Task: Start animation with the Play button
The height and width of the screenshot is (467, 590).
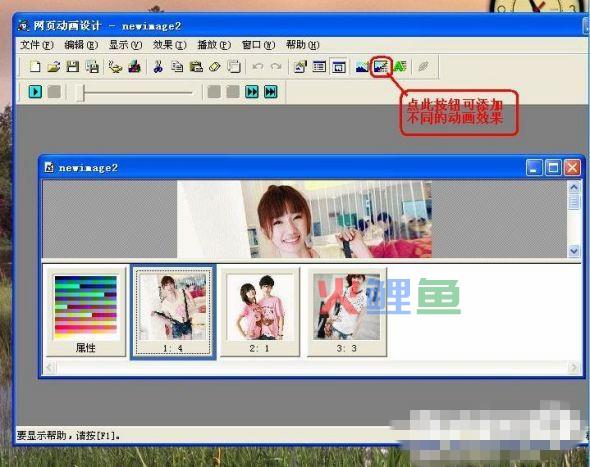Action: (x=35, y=92)
